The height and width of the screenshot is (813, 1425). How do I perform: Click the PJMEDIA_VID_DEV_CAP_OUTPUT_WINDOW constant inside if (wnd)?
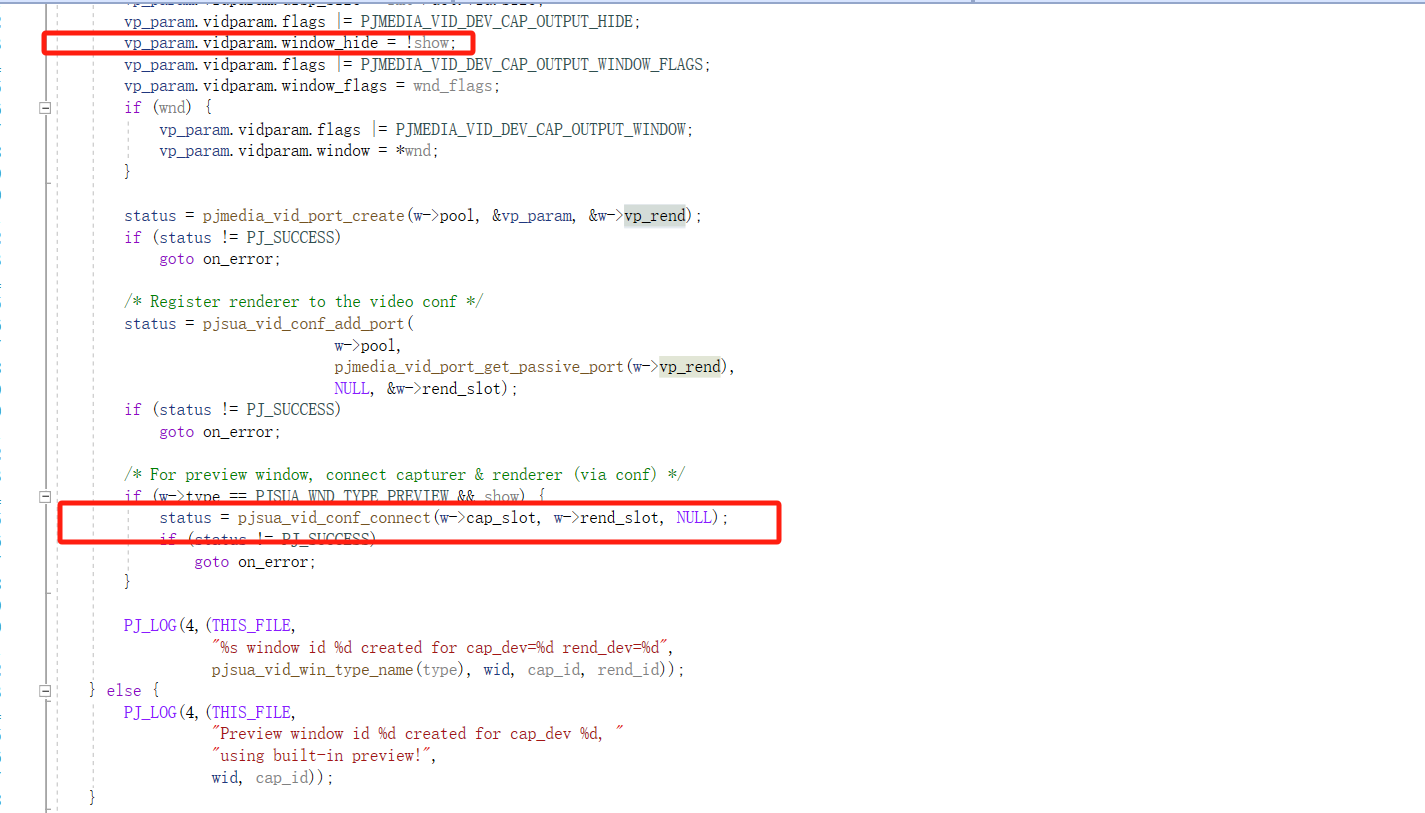pyautogui.click(x=540, y=130)
